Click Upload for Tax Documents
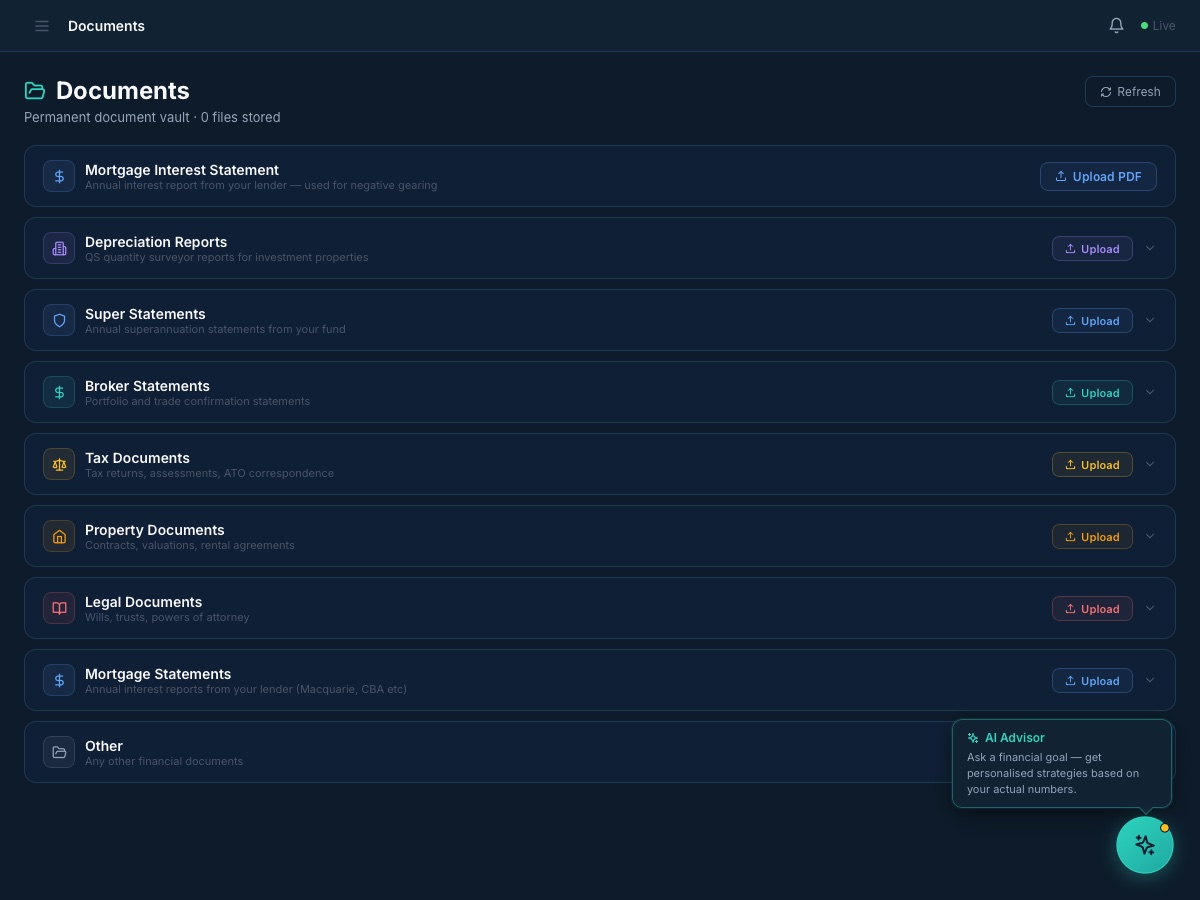The width and height of the screenshot is (1200, 900). 1092,464
